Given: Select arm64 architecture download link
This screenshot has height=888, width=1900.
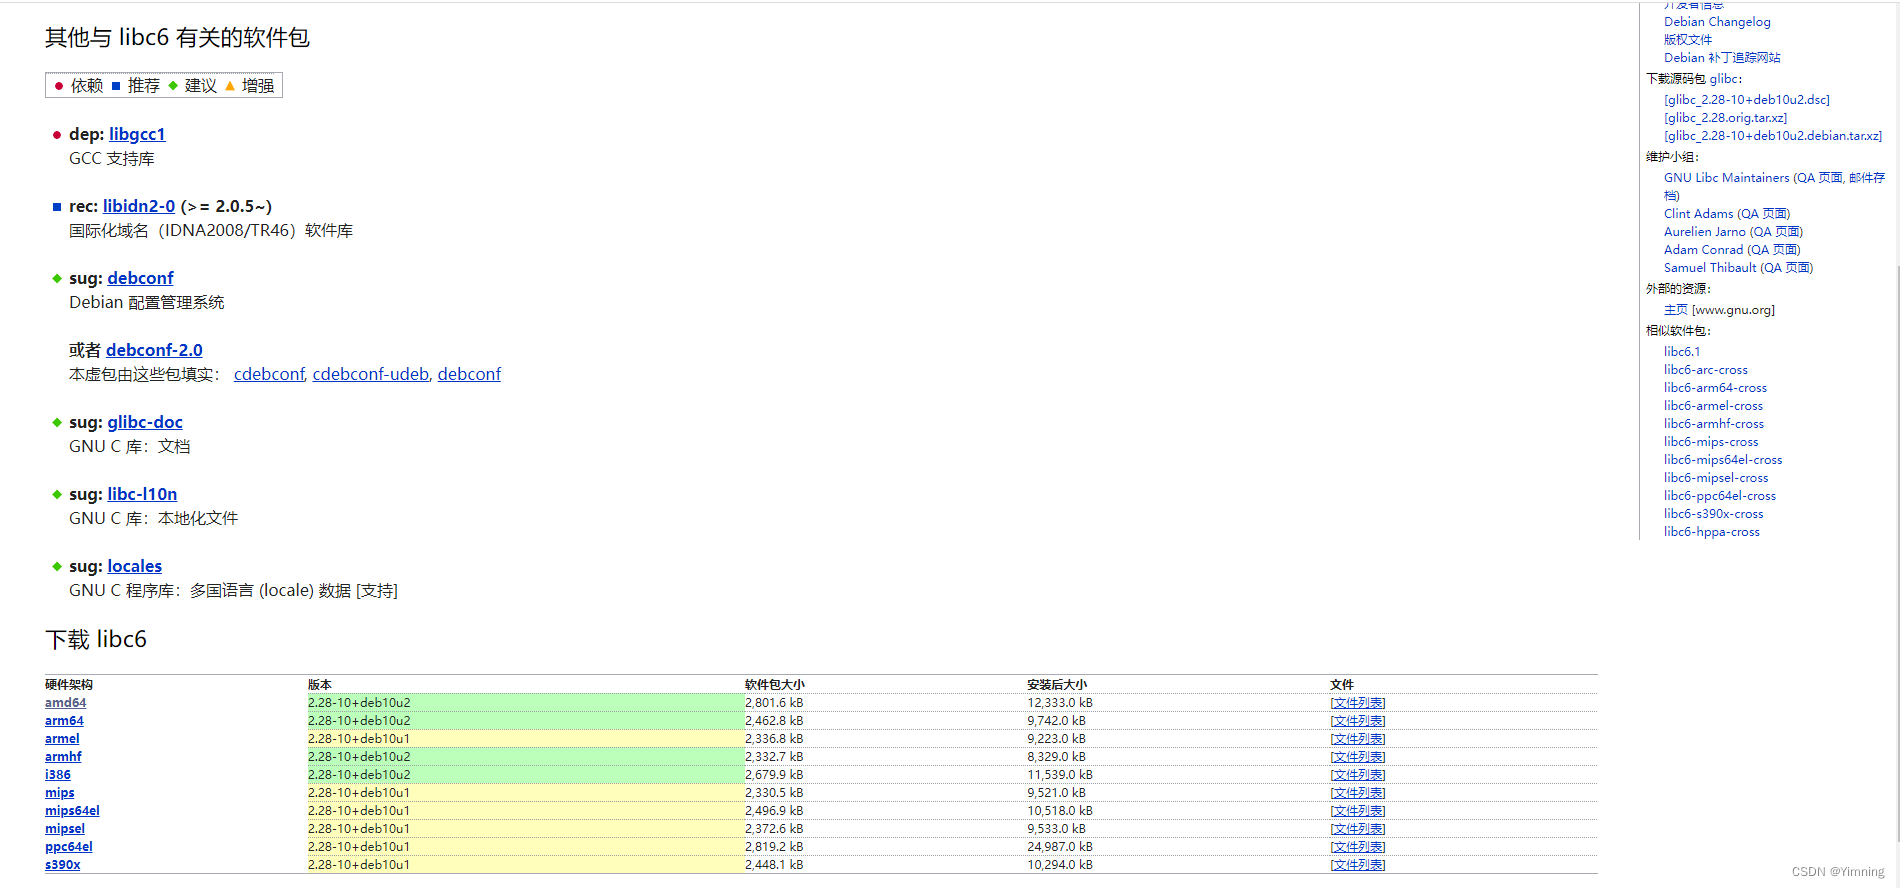Looking at the screenshot, I should [x=64, y=721].
